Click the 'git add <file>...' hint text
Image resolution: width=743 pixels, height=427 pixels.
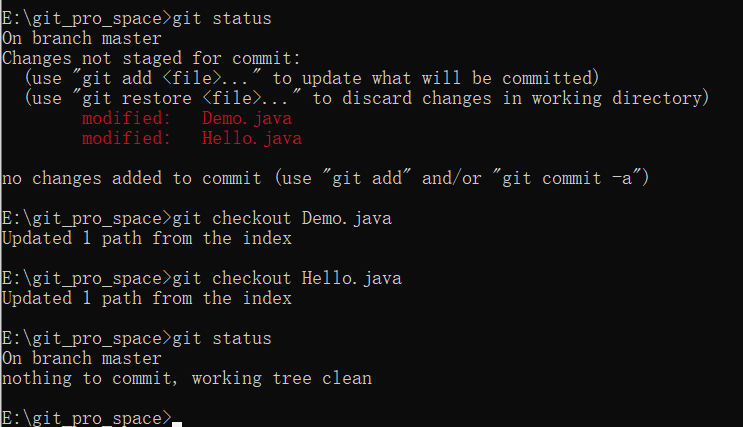[x=171, y=78]
